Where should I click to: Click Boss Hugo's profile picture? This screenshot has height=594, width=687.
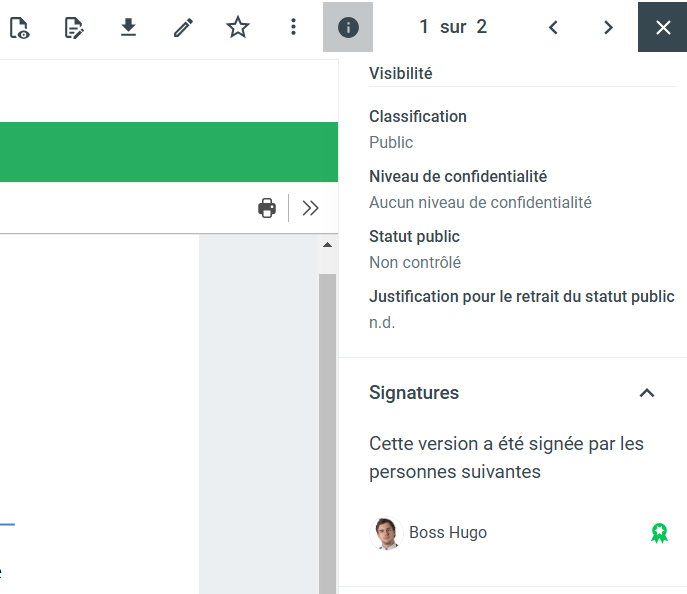[x=385, y=533]
